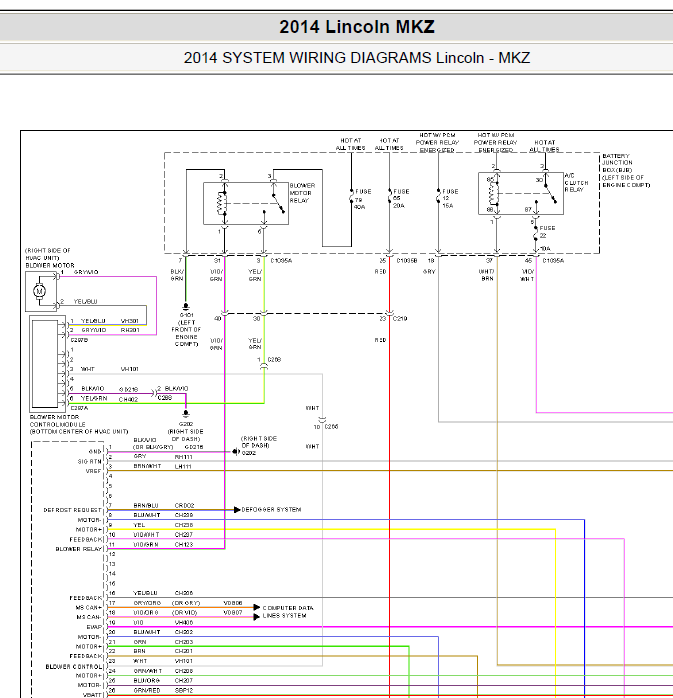Select the C1035B connector label

coord(407,260)
